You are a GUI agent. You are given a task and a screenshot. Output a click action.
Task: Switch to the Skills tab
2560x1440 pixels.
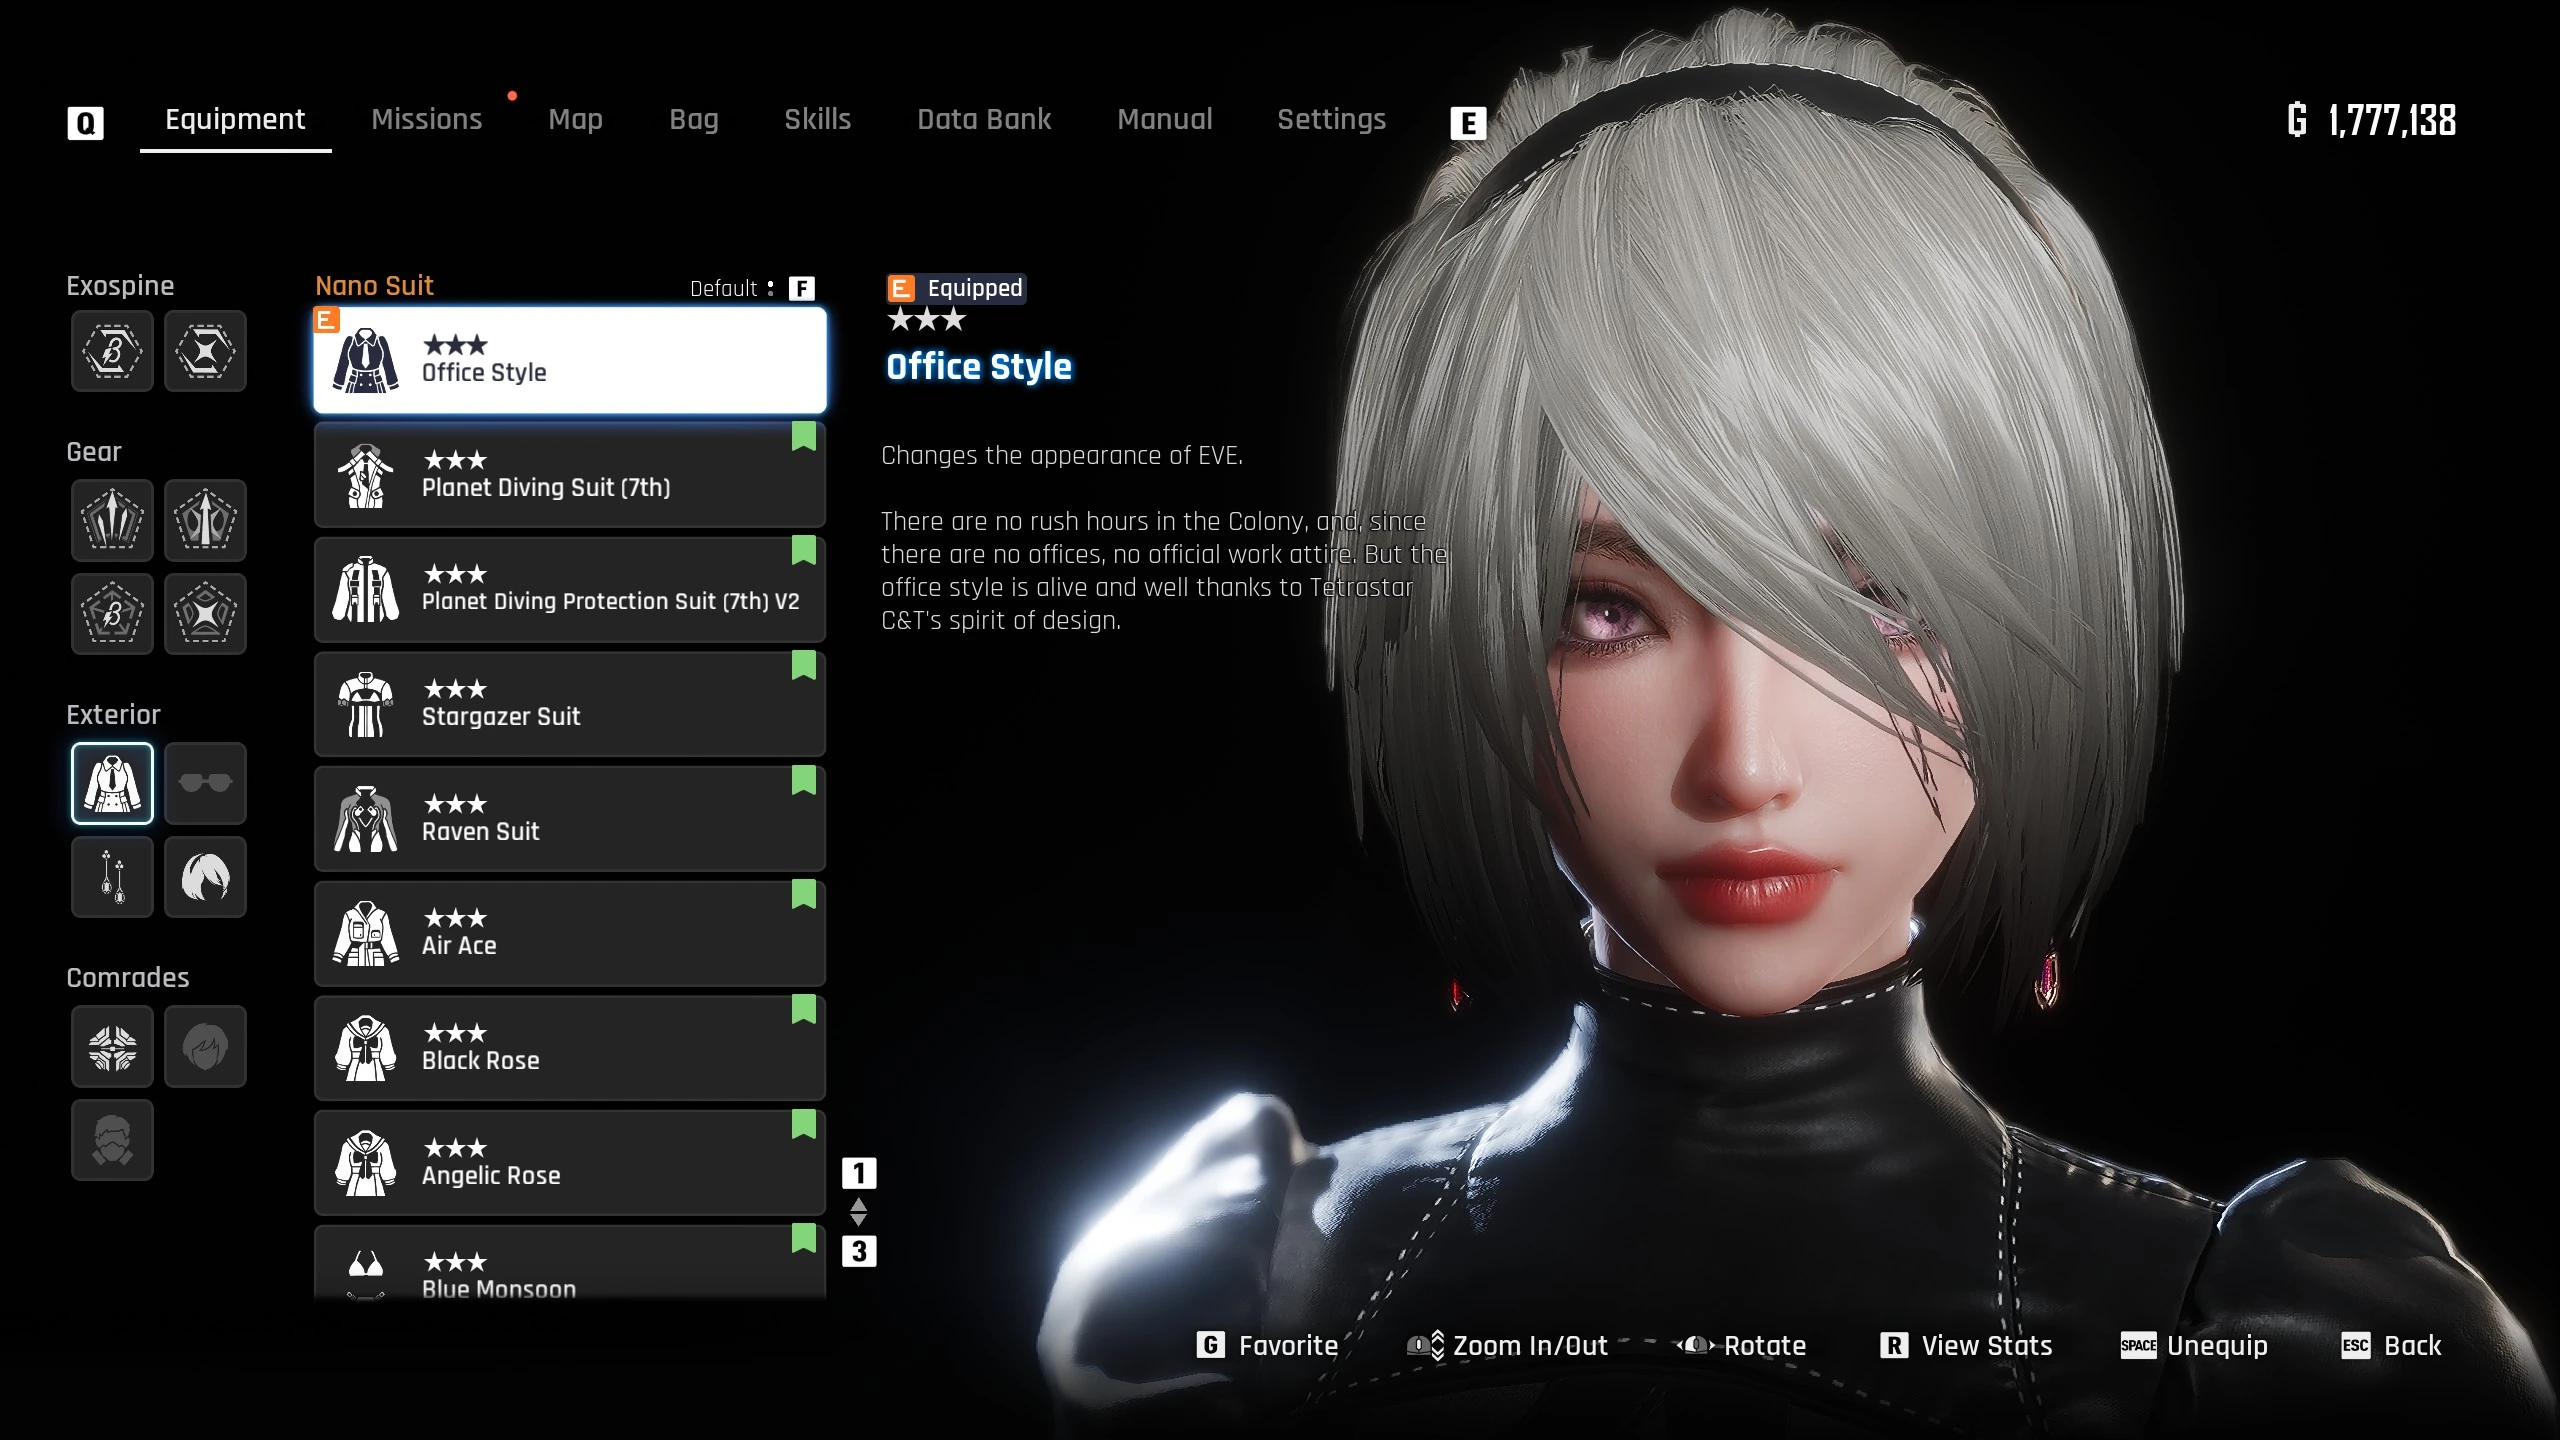click(817, 119)
